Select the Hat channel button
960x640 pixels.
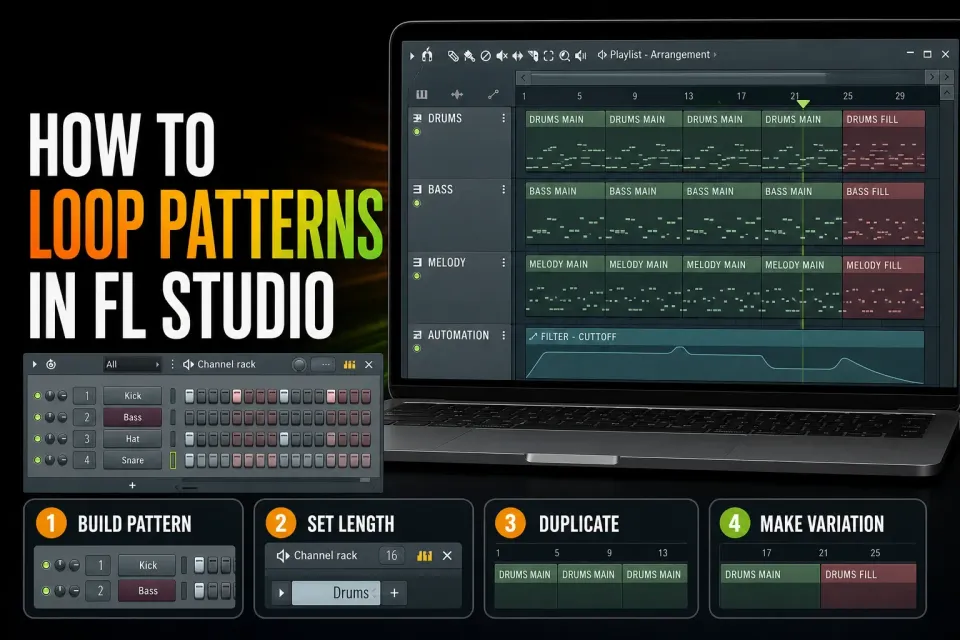coord(132,439)
